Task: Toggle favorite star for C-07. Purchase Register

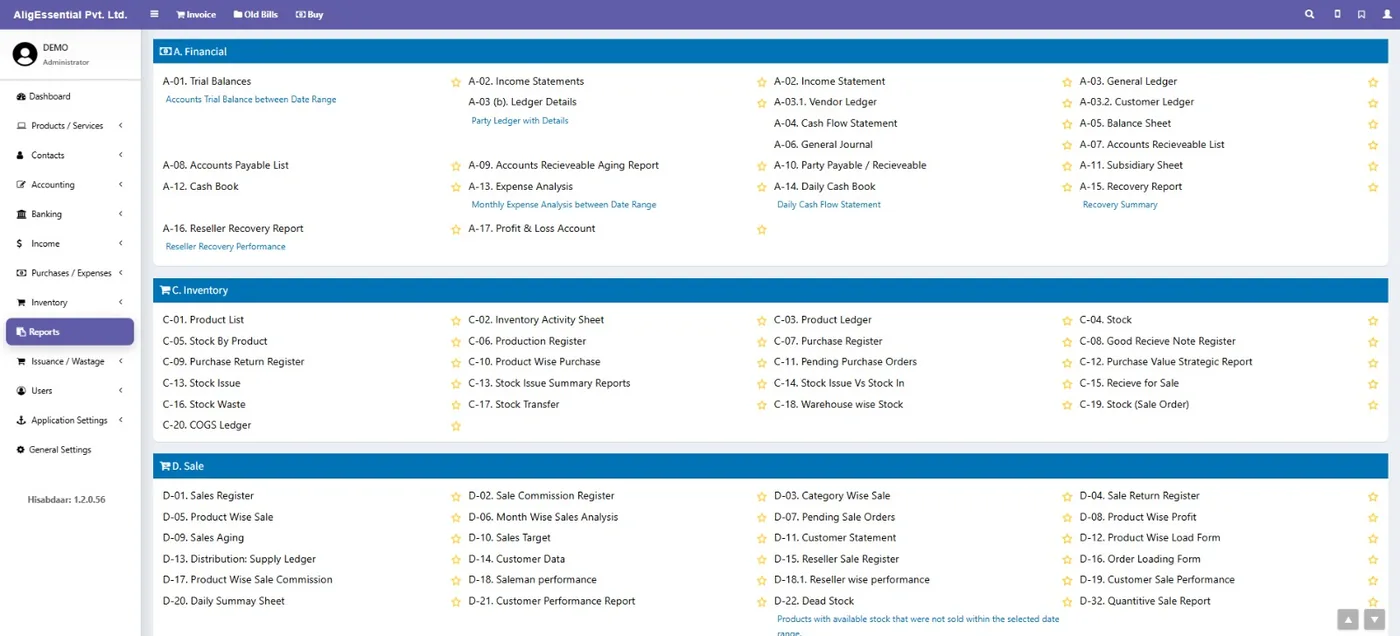Action: coord(1067,342)
